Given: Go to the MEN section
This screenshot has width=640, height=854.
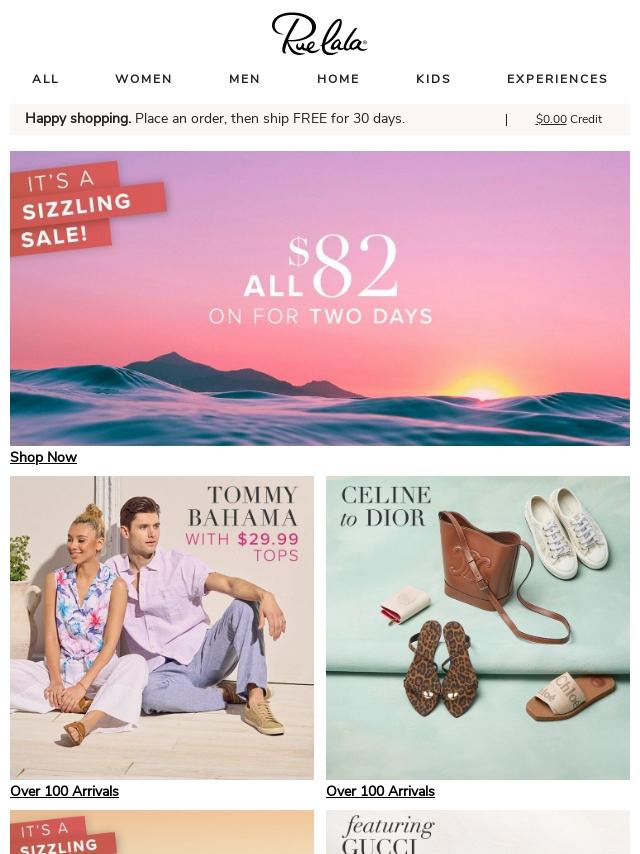Looking at the screenshot, I should tap(245, 78).
